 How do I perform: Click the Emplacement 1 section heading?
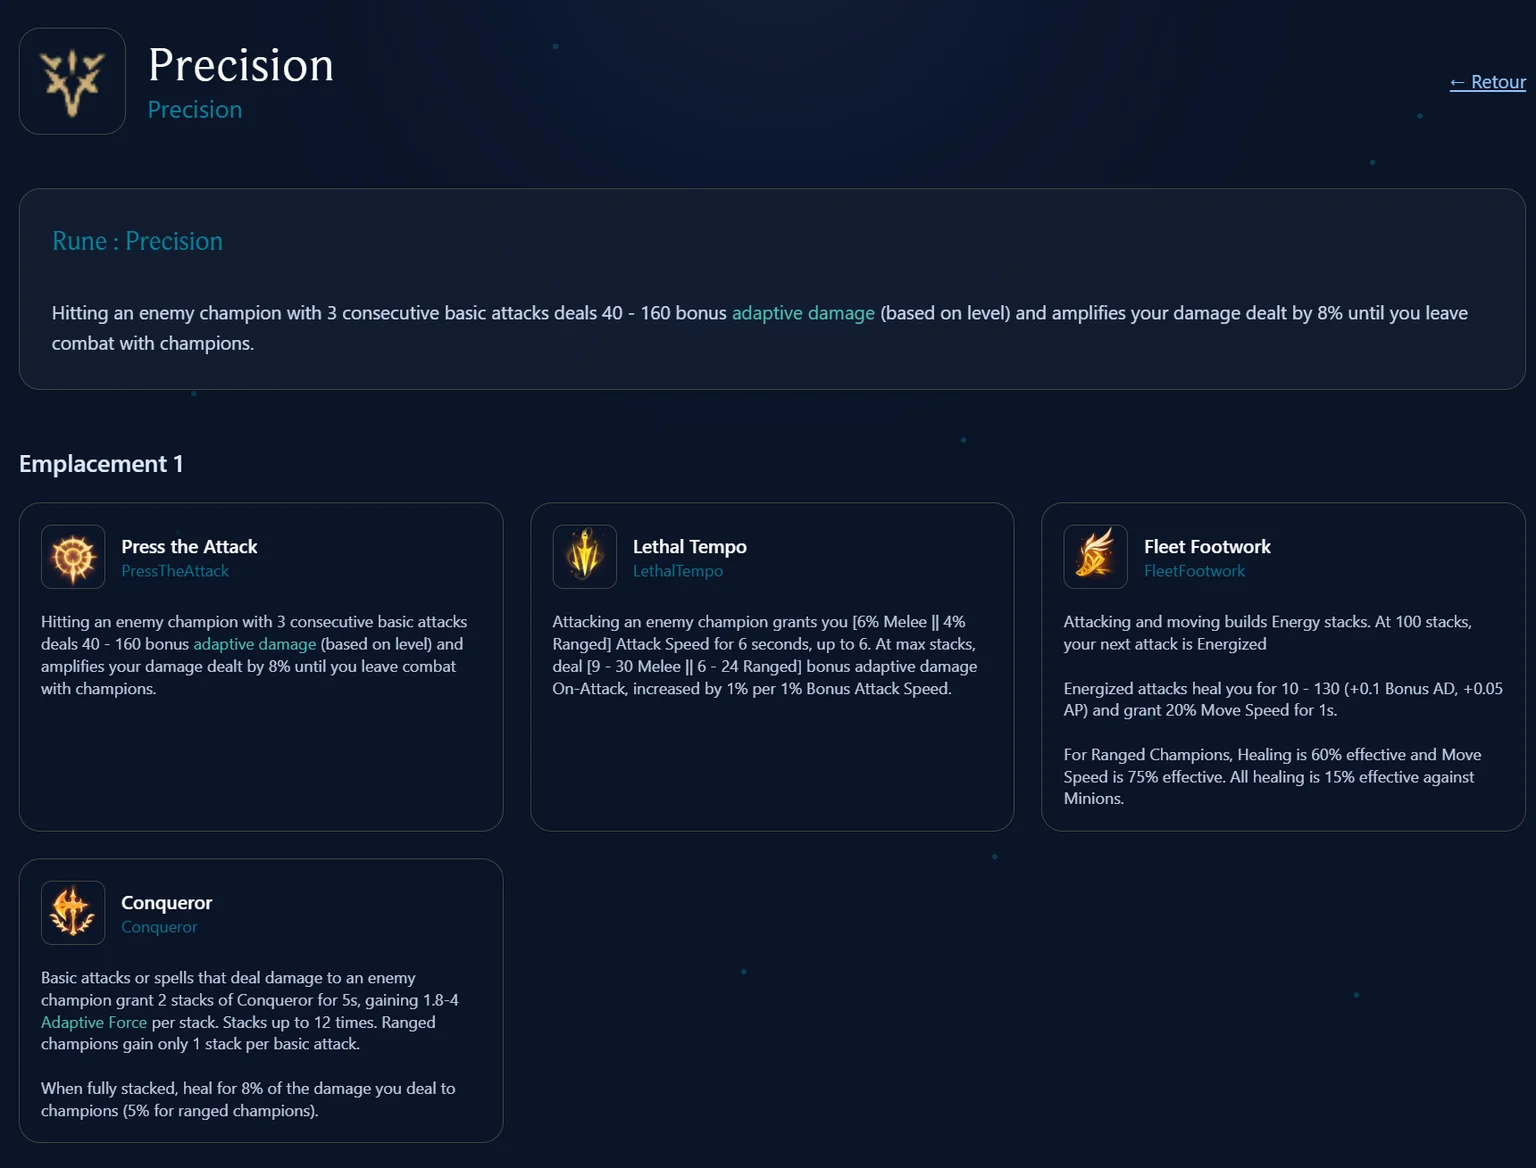point(101,464)
